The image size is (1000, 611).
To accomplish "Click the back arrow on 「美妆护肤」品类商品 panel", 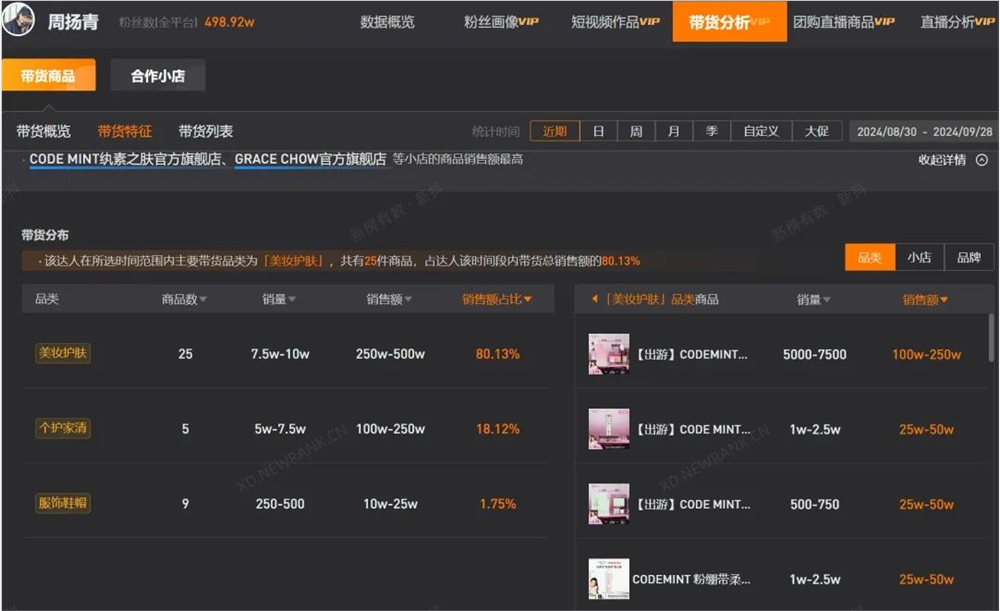I will 597,298.
